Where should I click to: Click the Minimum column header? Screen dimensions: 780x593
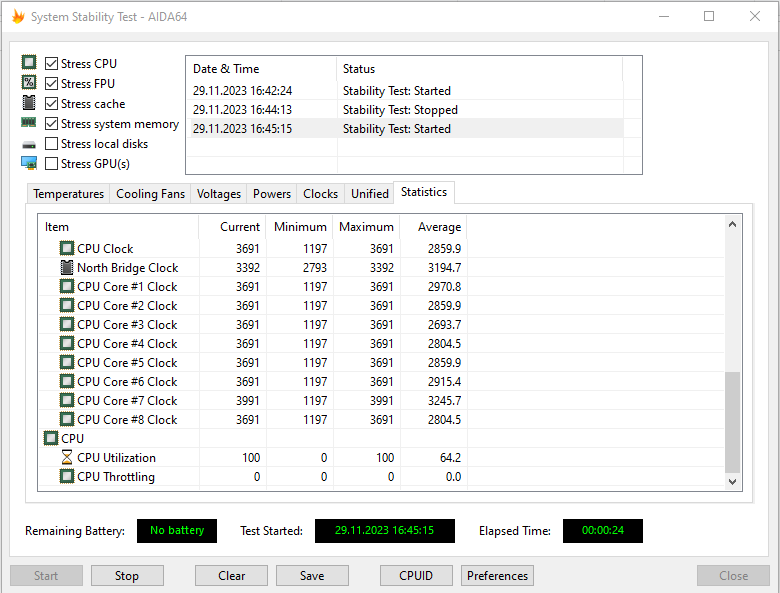[299, 227]
